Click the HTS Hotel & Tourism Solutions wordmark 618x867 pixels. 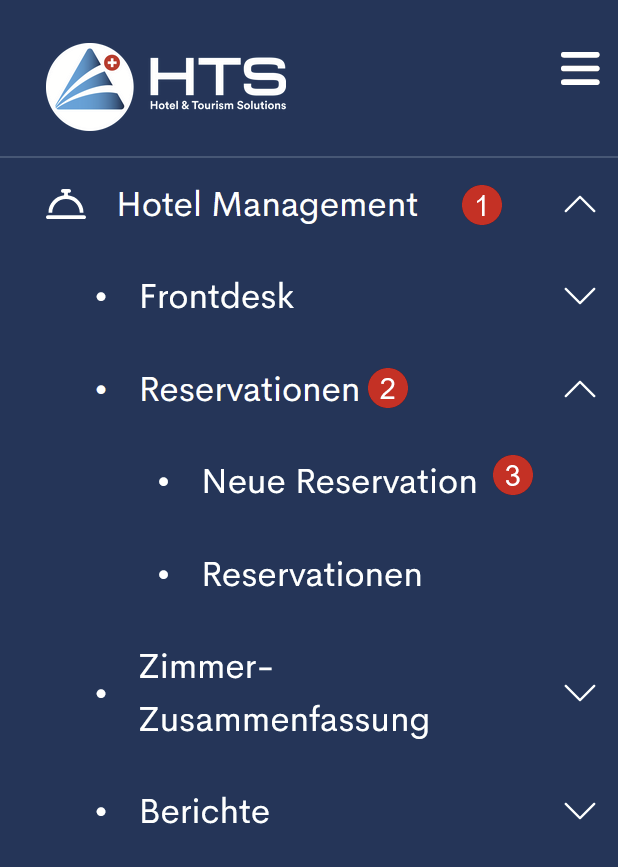217,83
